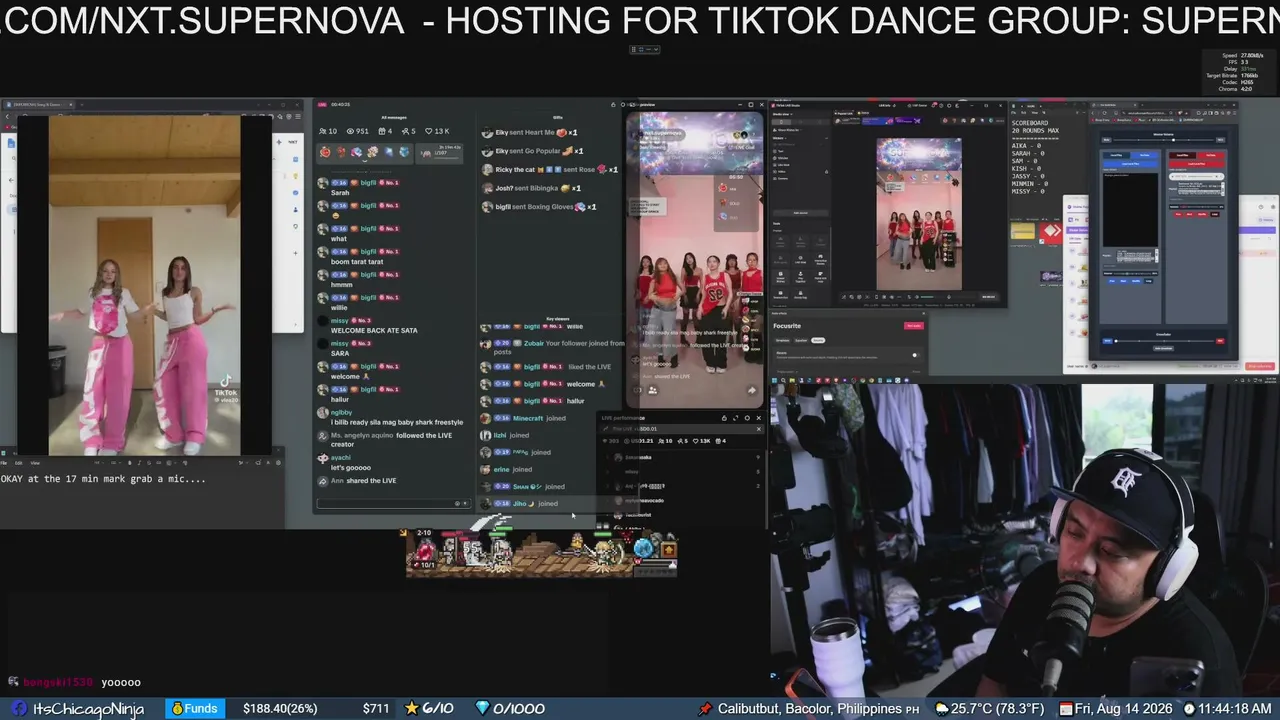This screenshot has width=1280, height=720.
Task: Click the Funds button in the bottom bar
Action: 195,708
